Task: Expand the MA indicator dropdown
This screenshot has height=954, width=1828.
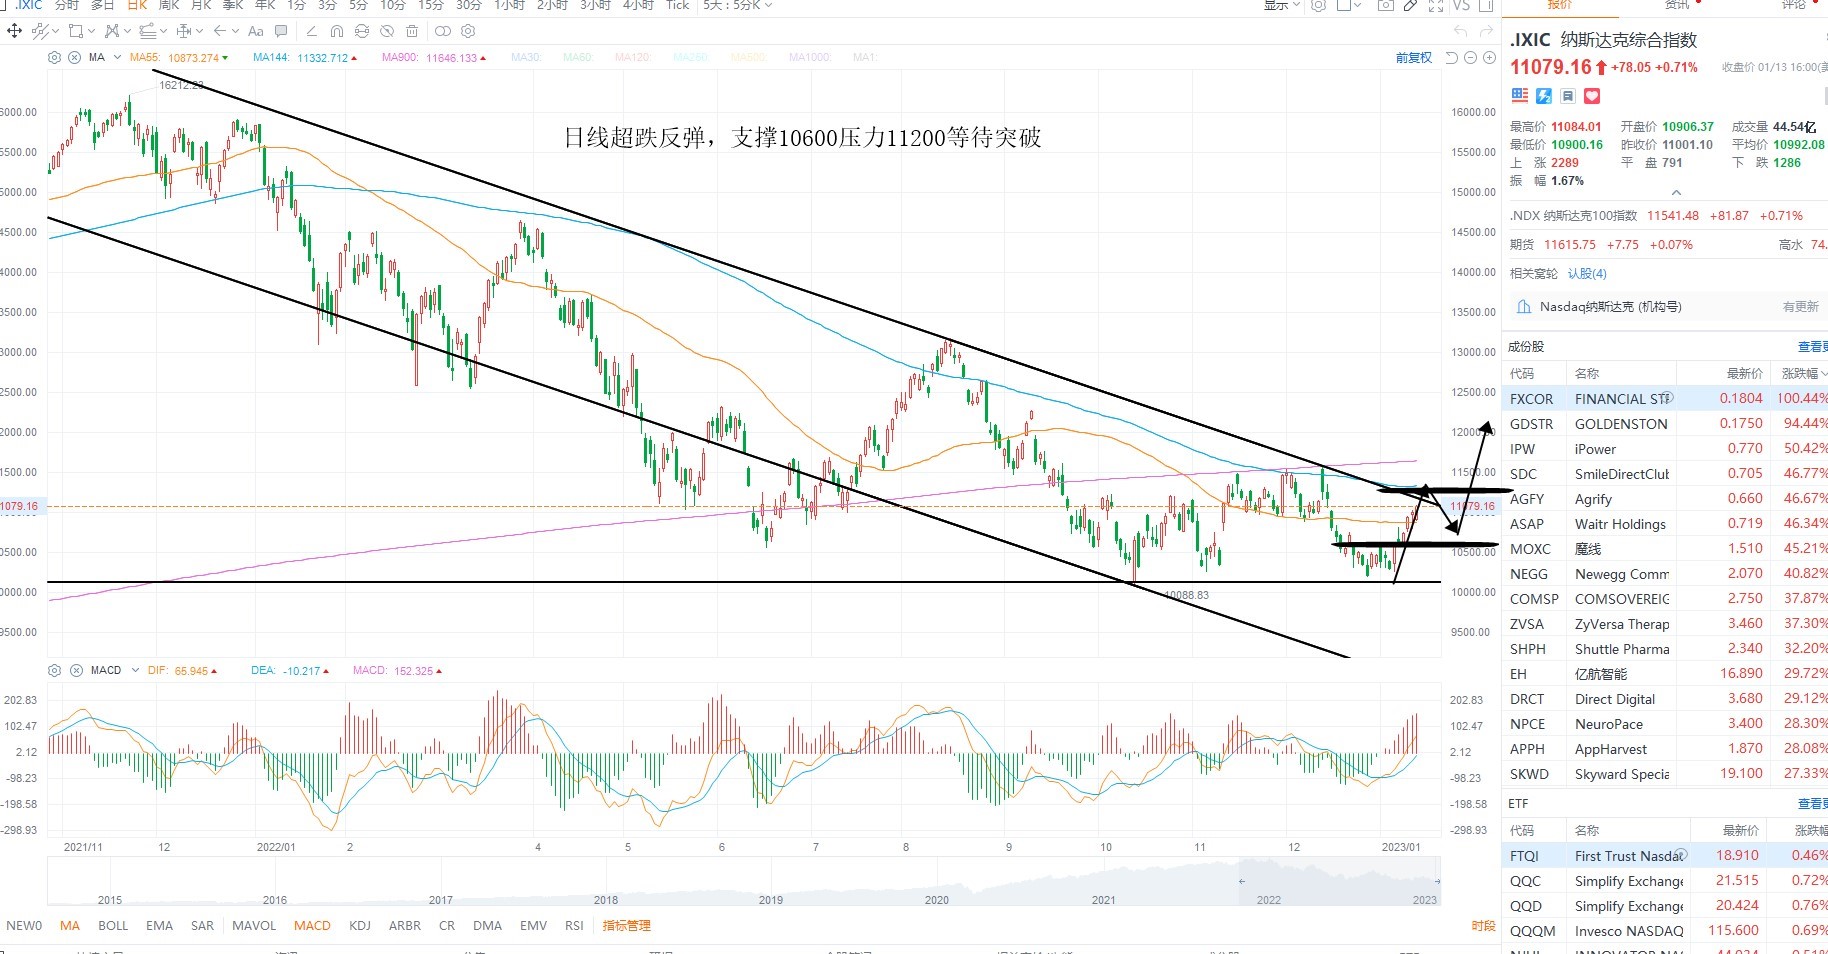Action: click(117, 57)
